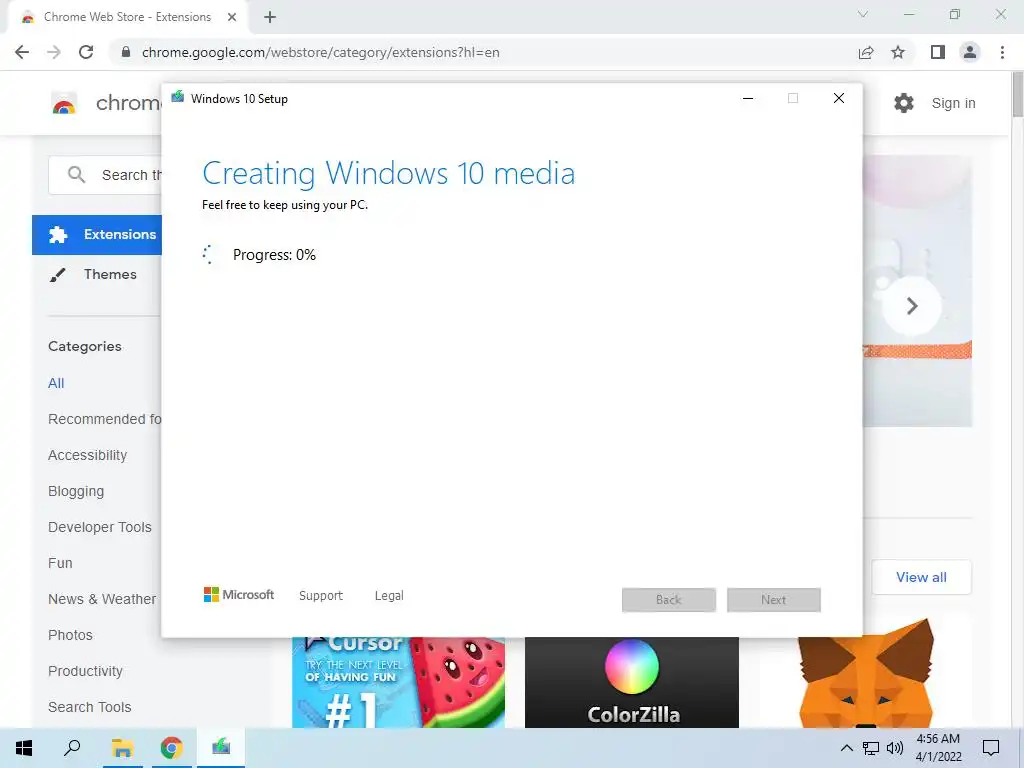Choose the Search Tools category

[89, 707]
